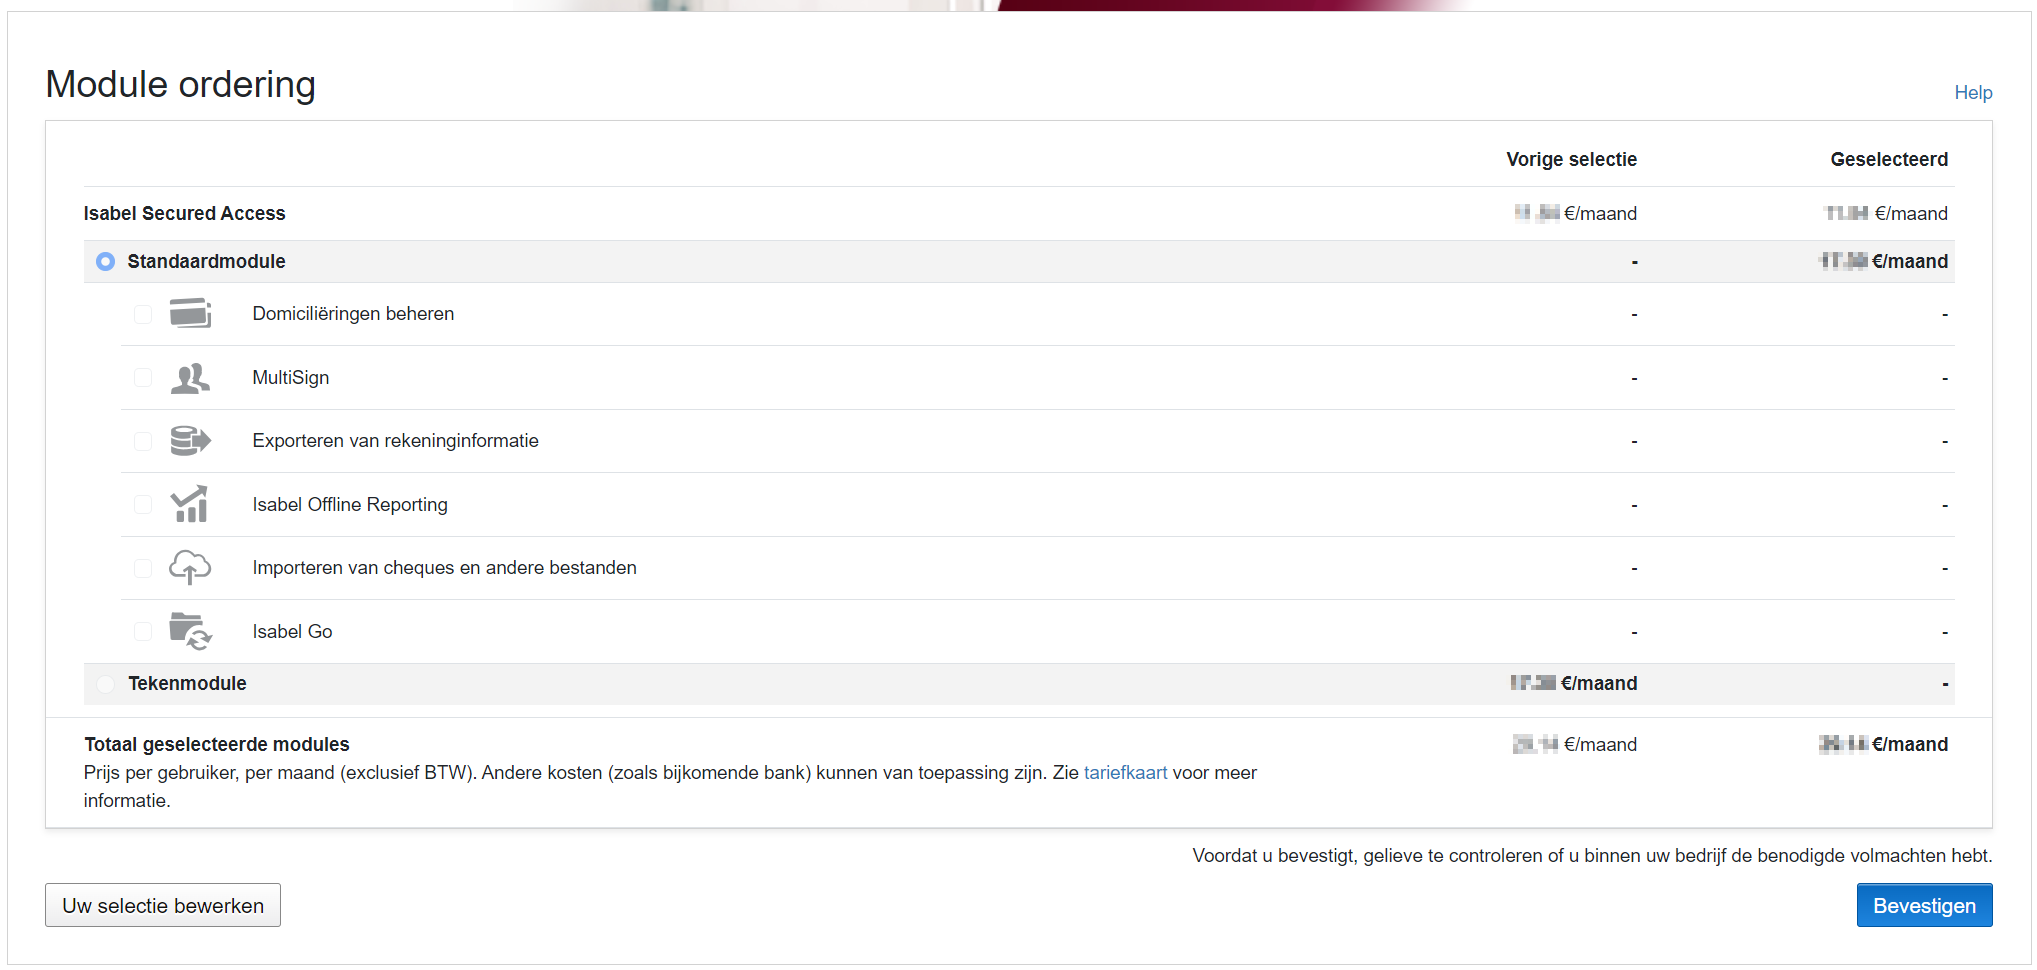This screenshot has width=2037, height=970.
Task: Click the Isabel Secured Access row label
Action: (184, 213)
